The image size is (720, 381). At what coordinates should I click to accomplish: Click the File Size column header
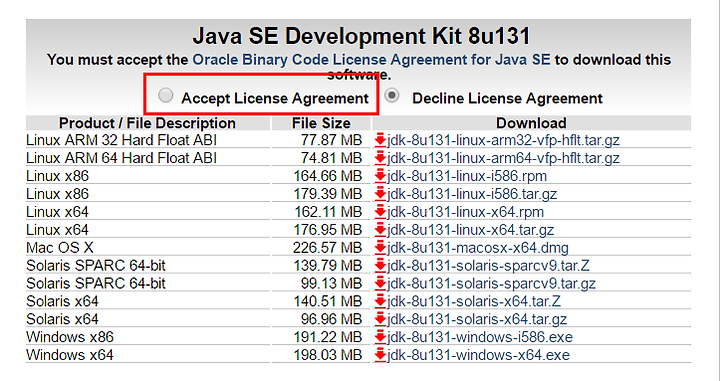tap(321, 123)
